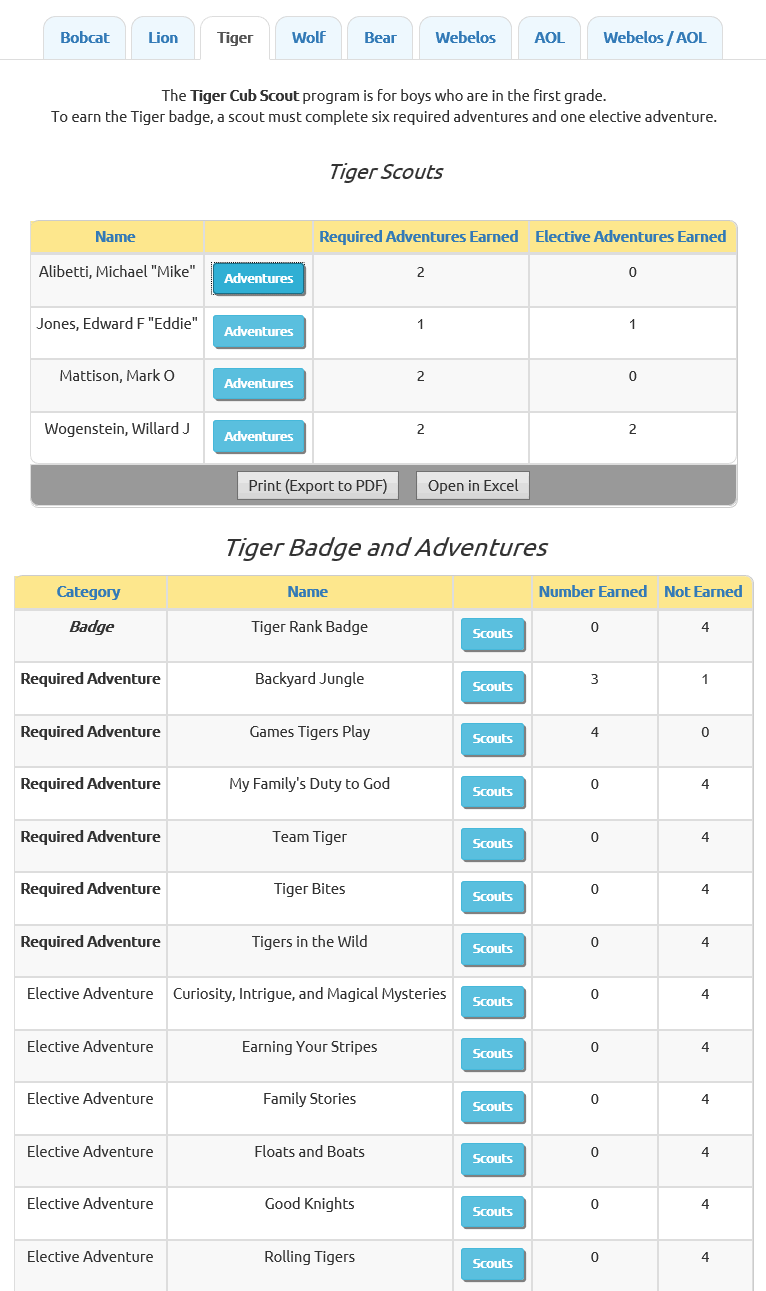Open Scouts for Tigers in the Wild
Viewport: 766px width, 1291px height.
click(492, 949)
